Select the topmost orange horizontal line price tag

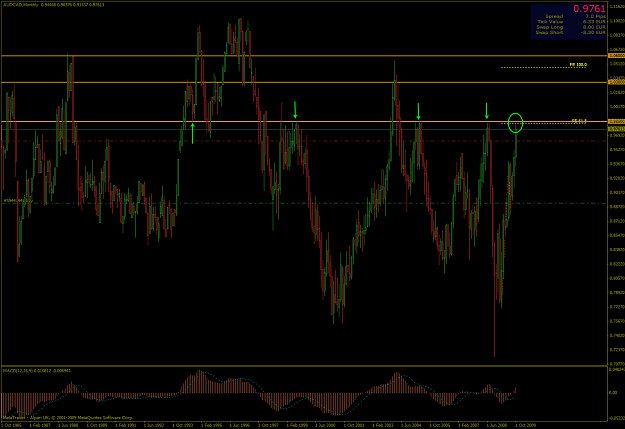coord(616,56)
